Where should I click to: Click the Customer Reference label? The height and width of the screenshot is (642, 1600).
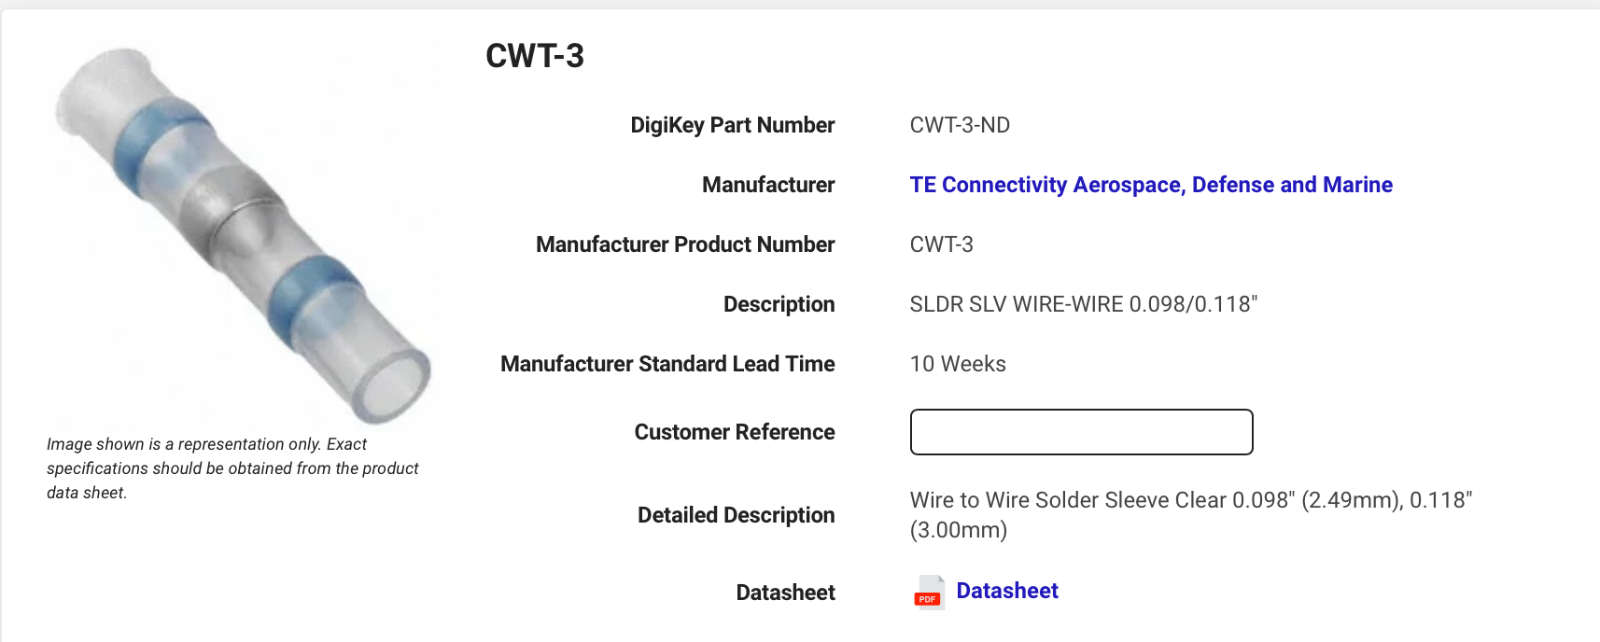pos(734,432)
